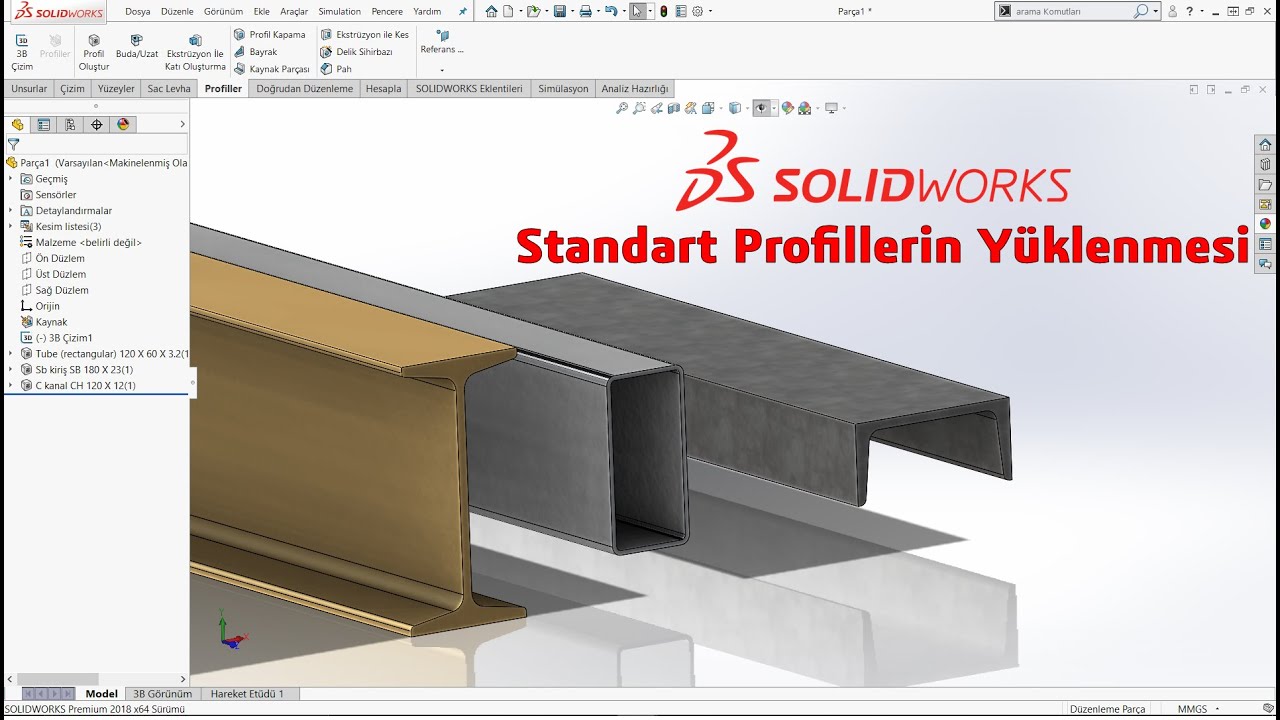
Task: Select the Buda/Uzat tool
Action: click(x=137, y=47)
